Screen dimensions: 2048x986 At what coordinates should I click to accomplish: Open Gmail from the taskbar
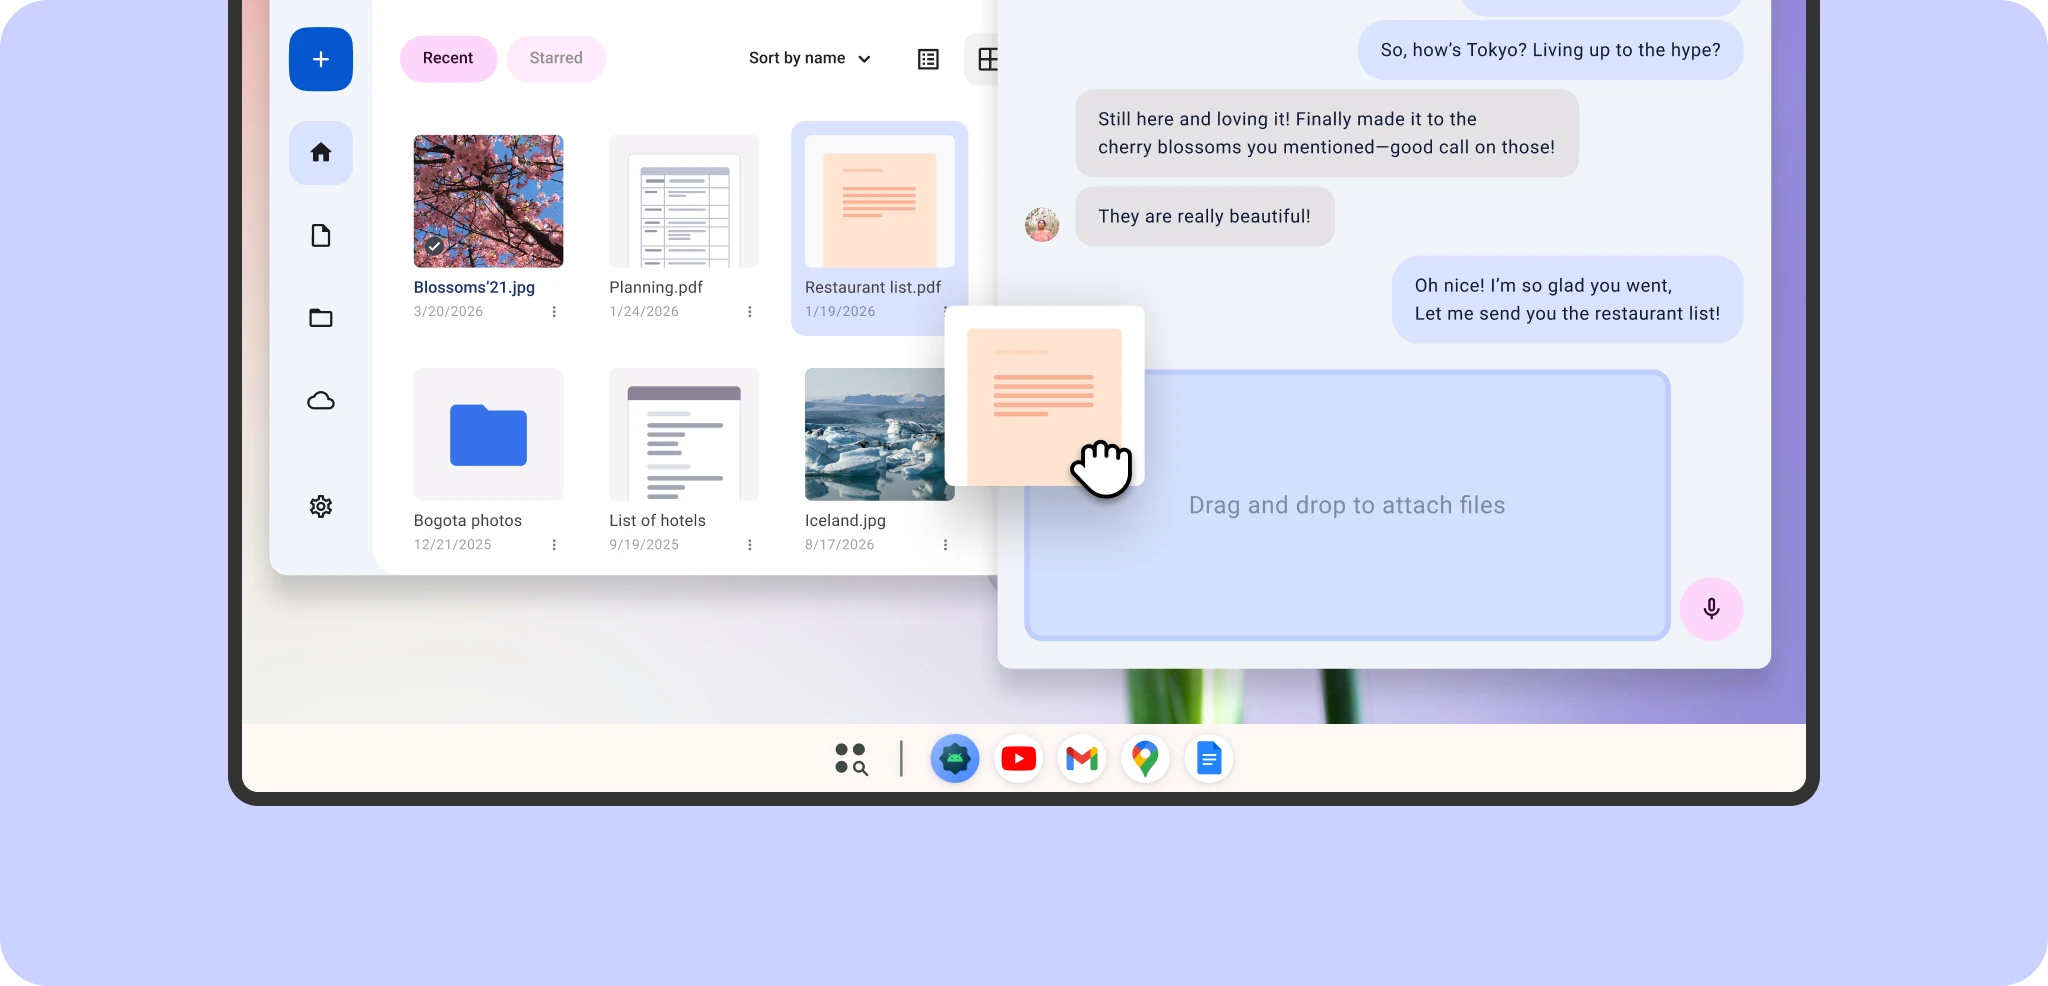(1081, 759)
